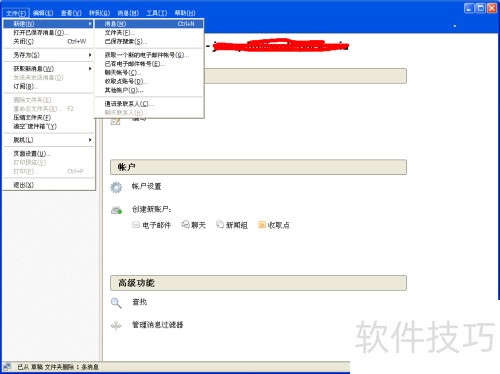Expand the 脱机(L) submenu
This screenshot has height=374, width=500.
pyautogui.click(x=49, y=140)
